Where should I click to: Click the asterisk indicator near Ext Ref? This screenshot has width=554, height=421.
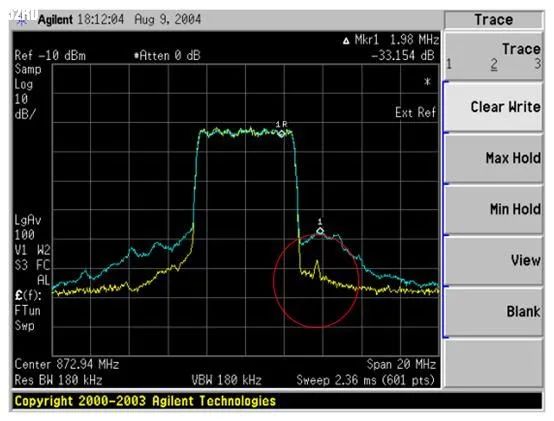tap(428, 82)
